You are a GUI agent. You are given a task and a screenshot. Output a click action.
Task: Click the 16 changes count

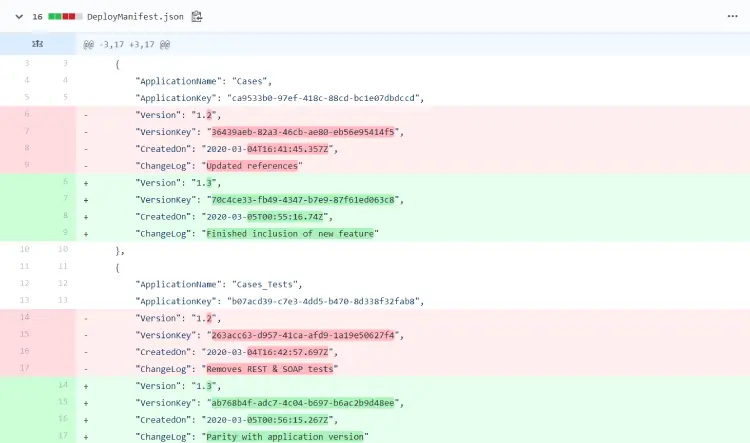(x=37, y=17)
